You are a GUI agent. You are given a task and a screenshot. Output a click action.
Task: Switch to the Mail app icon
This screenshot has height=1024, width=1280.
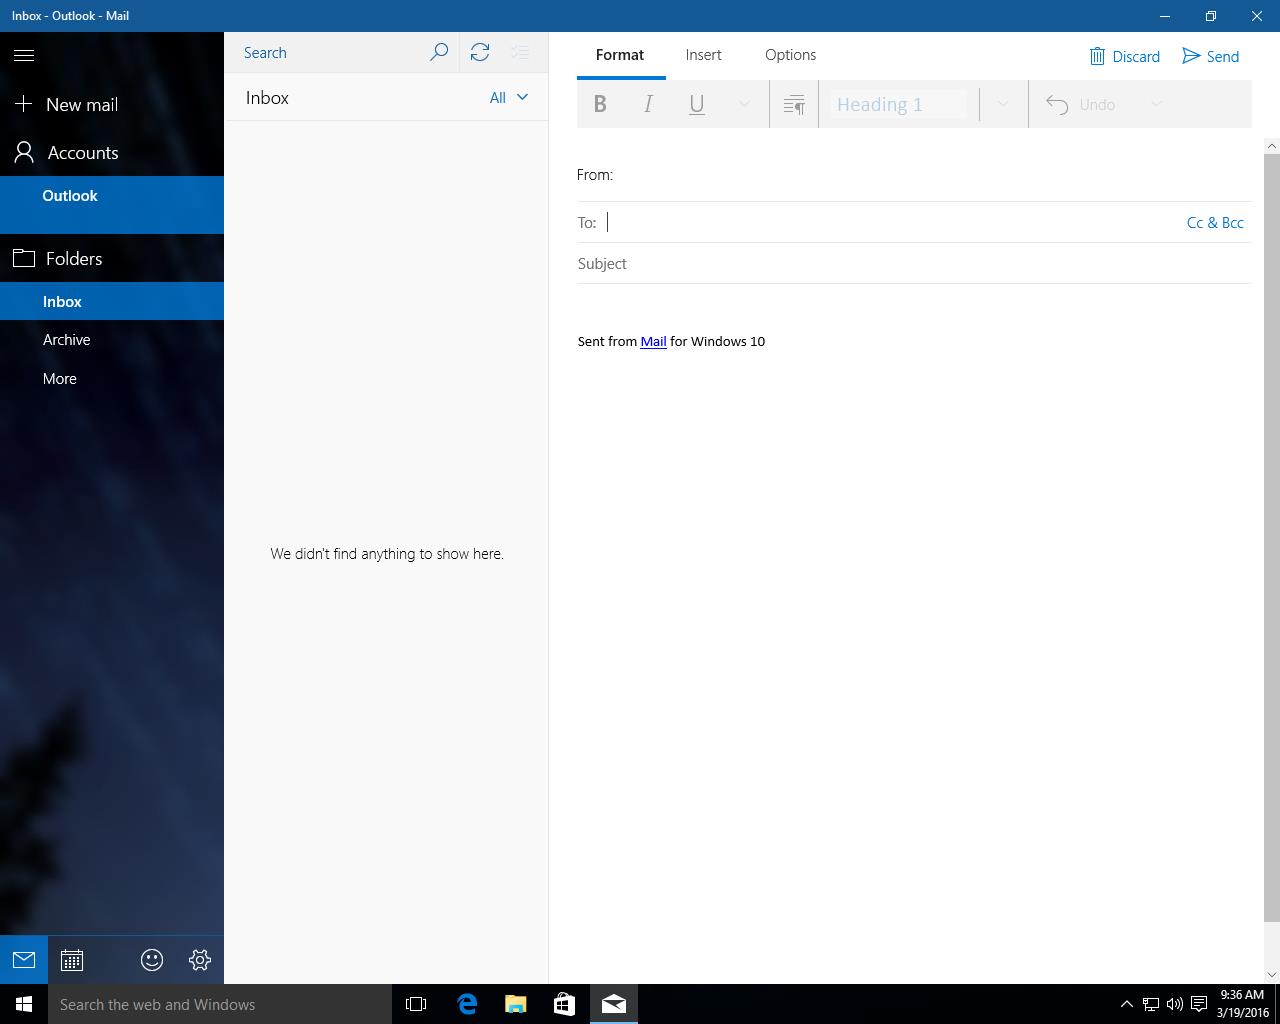click(24, 960)
